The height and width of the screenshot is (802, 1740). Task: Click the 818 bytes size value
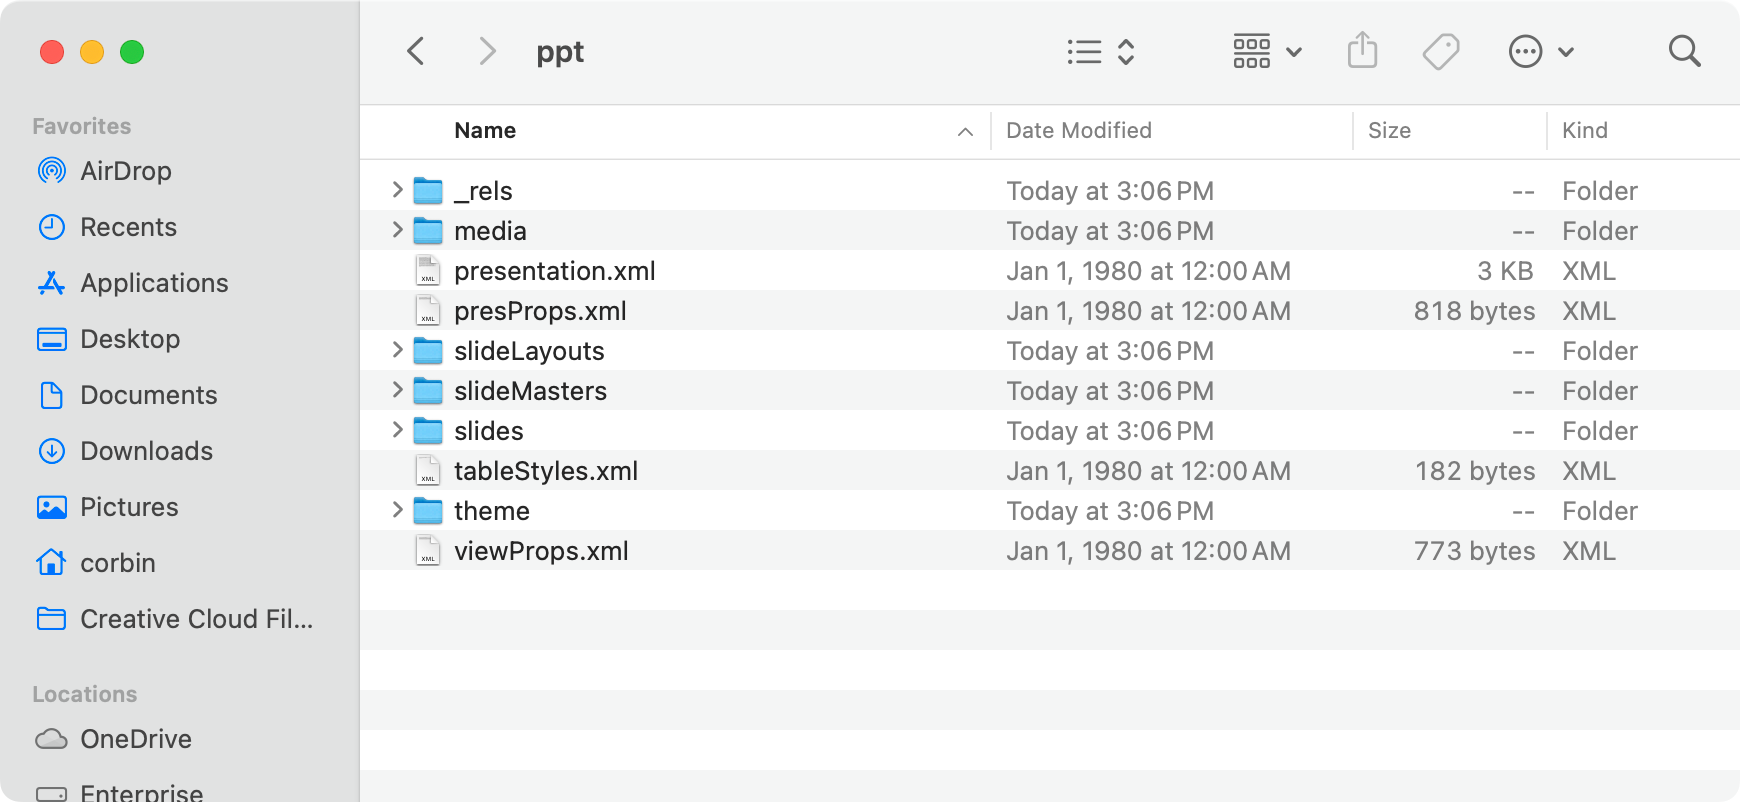tap(1474, 311)
